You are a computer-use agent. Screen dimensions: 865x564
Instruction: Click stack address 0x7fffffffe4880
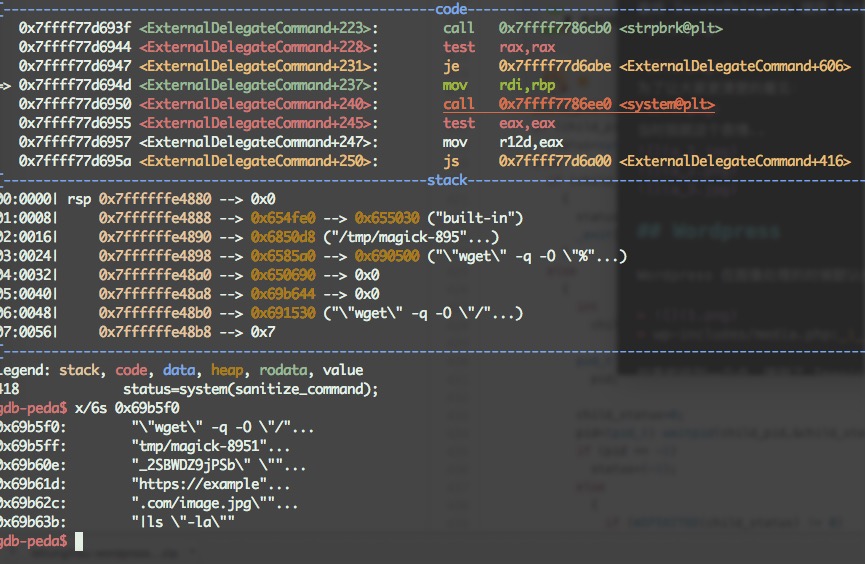tap(155, 199)
